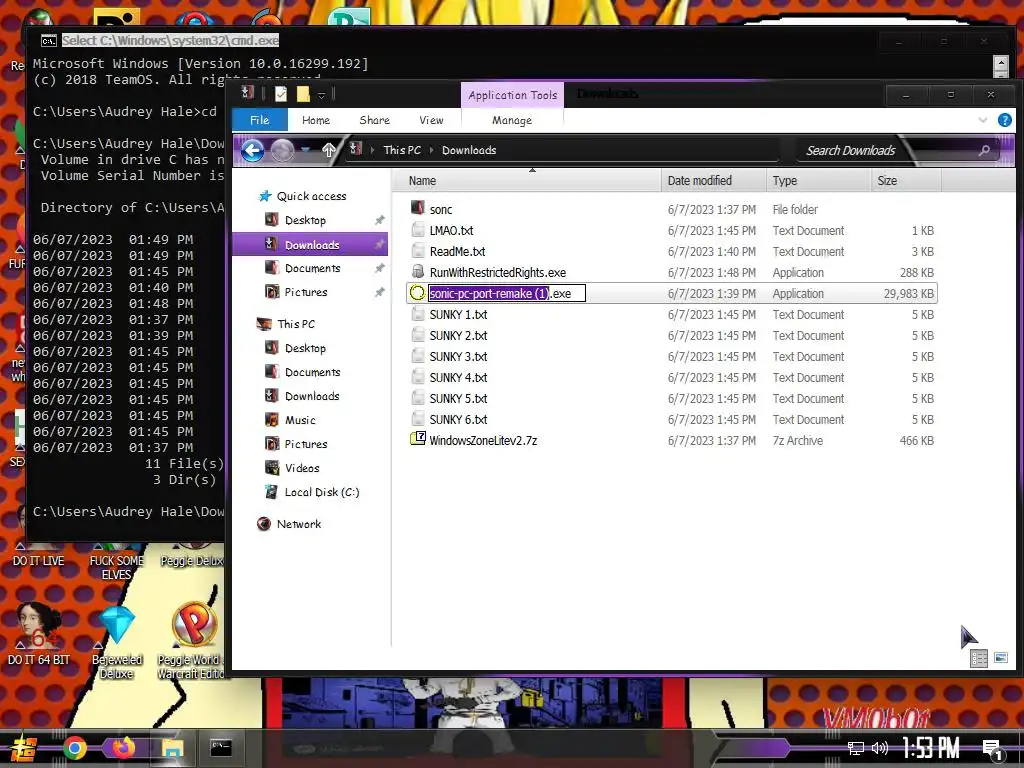Open Local Disk (C:) in navigation pane
The height and width of the screenshot is (768, 1024).
(x=321, y=492)
